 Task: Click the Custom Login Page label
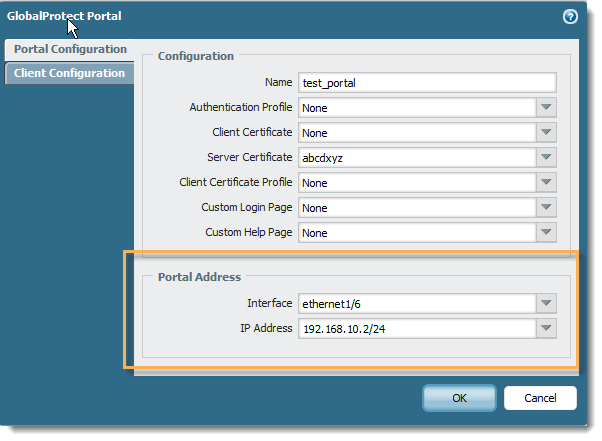pos(246,207)
